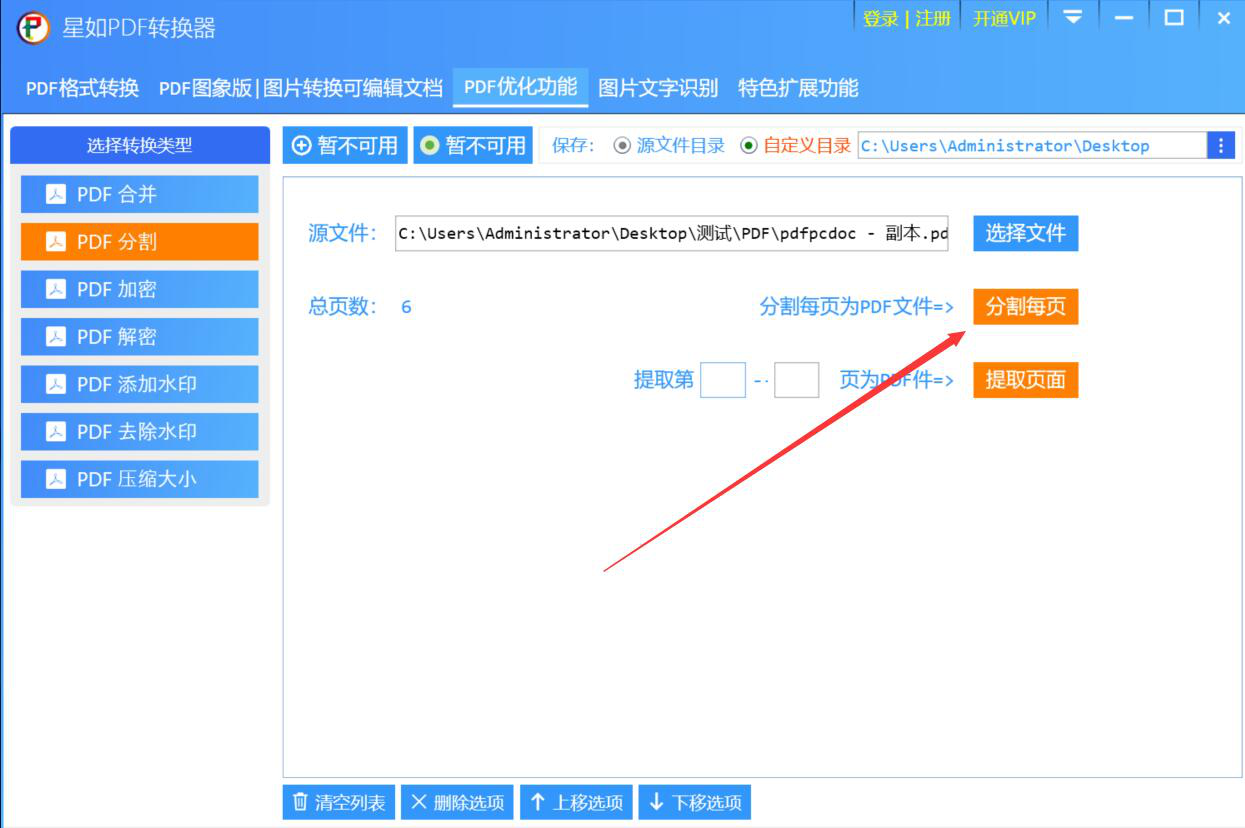Click the first page range input field

(722, 381)
